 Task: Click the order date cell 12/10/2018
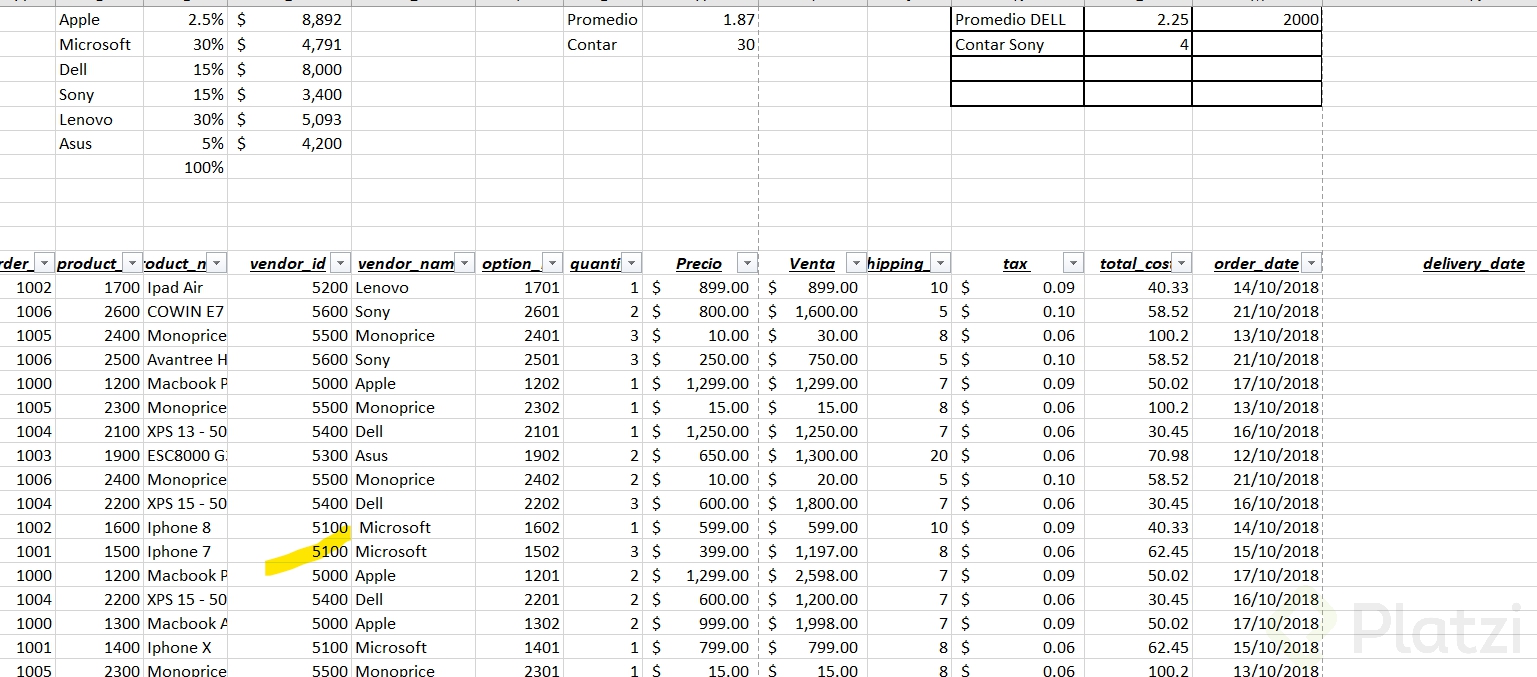pyautogui.click(x=1257, y=455)
